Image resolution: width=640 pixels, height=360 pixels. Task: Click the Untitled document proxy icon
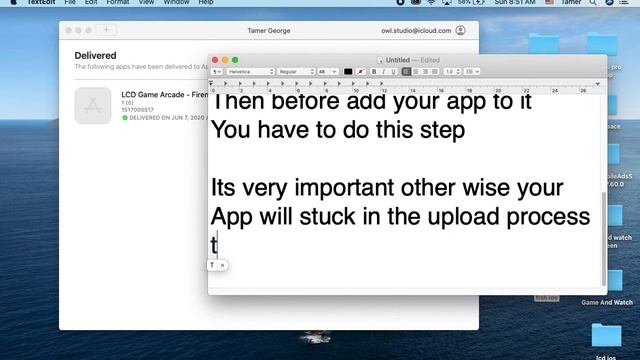(x=380, y=60)
